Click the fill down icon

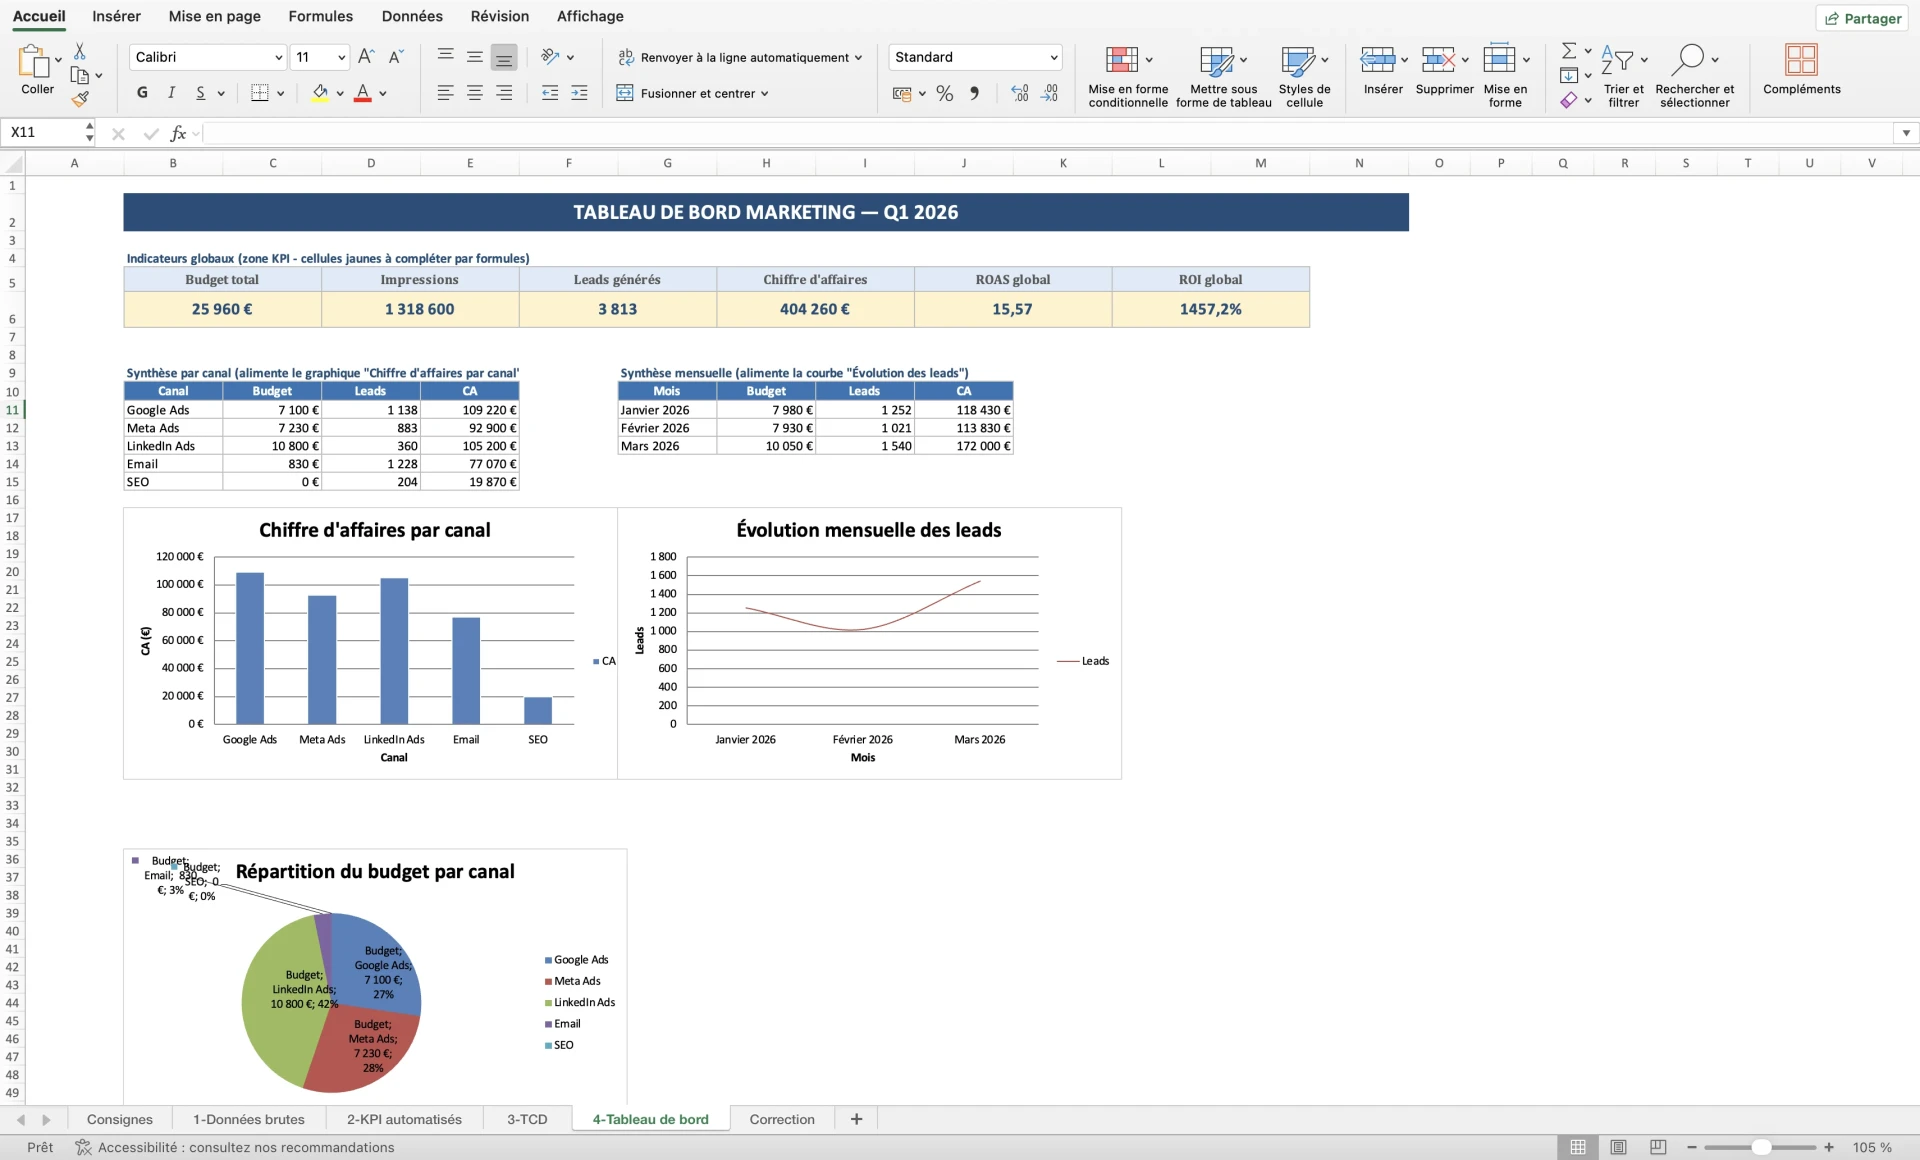click(1569, 75)
